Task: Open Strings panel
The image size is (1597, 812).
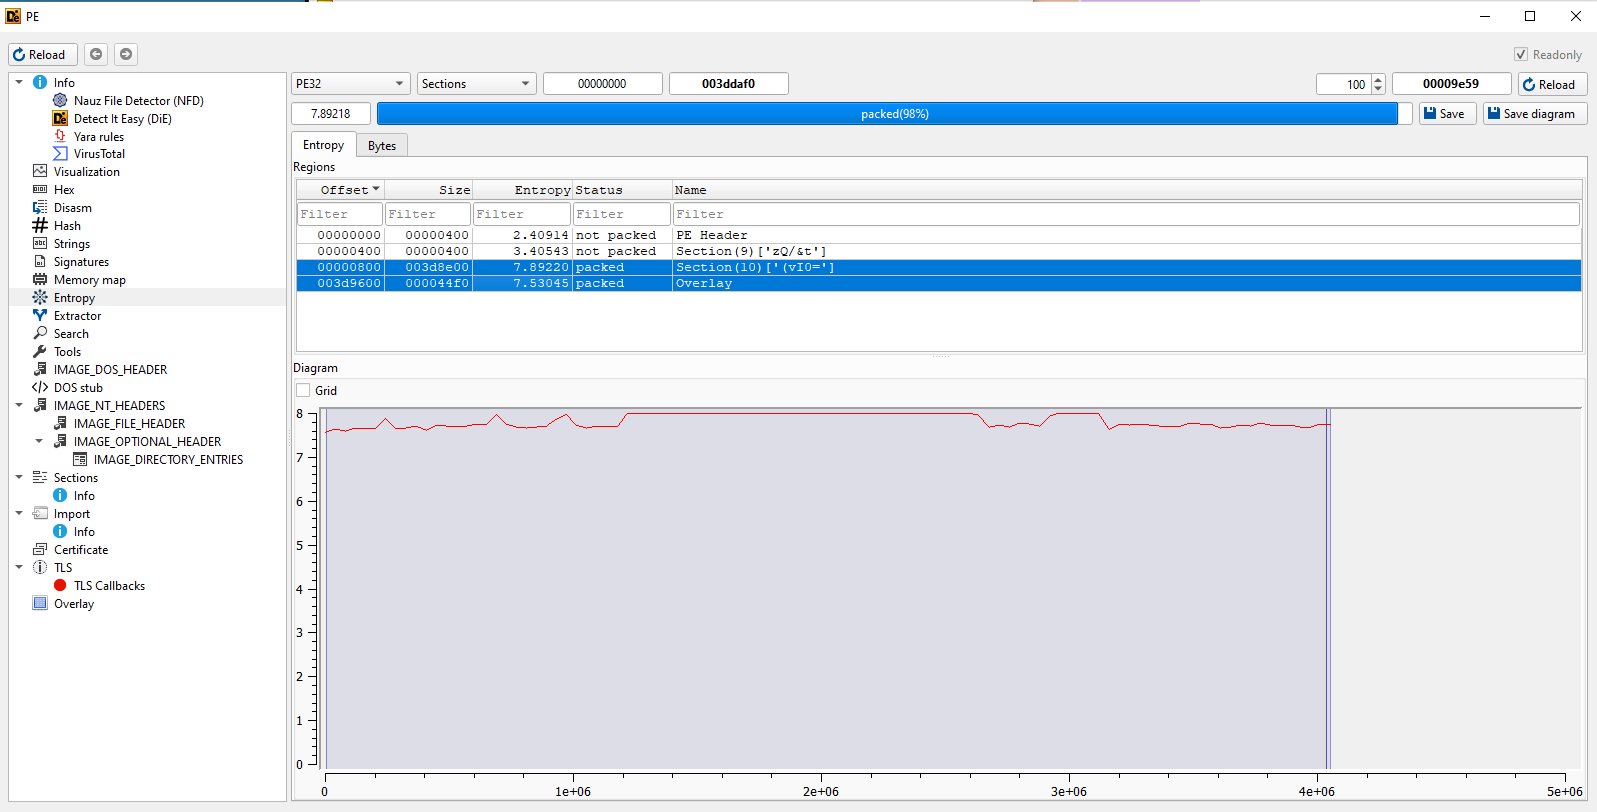Action: [71, 244]
